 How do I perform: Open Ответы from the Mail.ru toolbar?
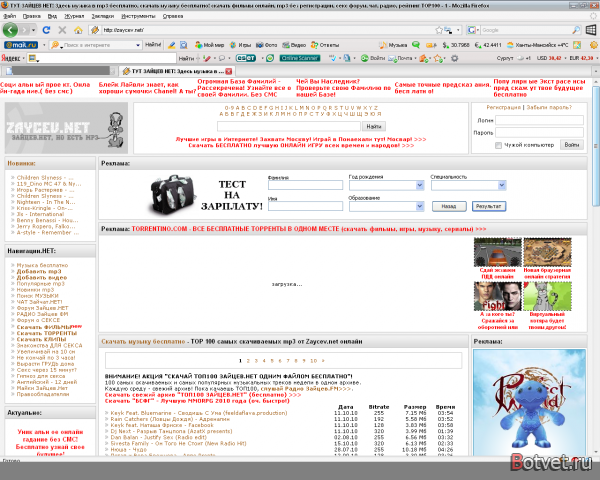point(325,45)
